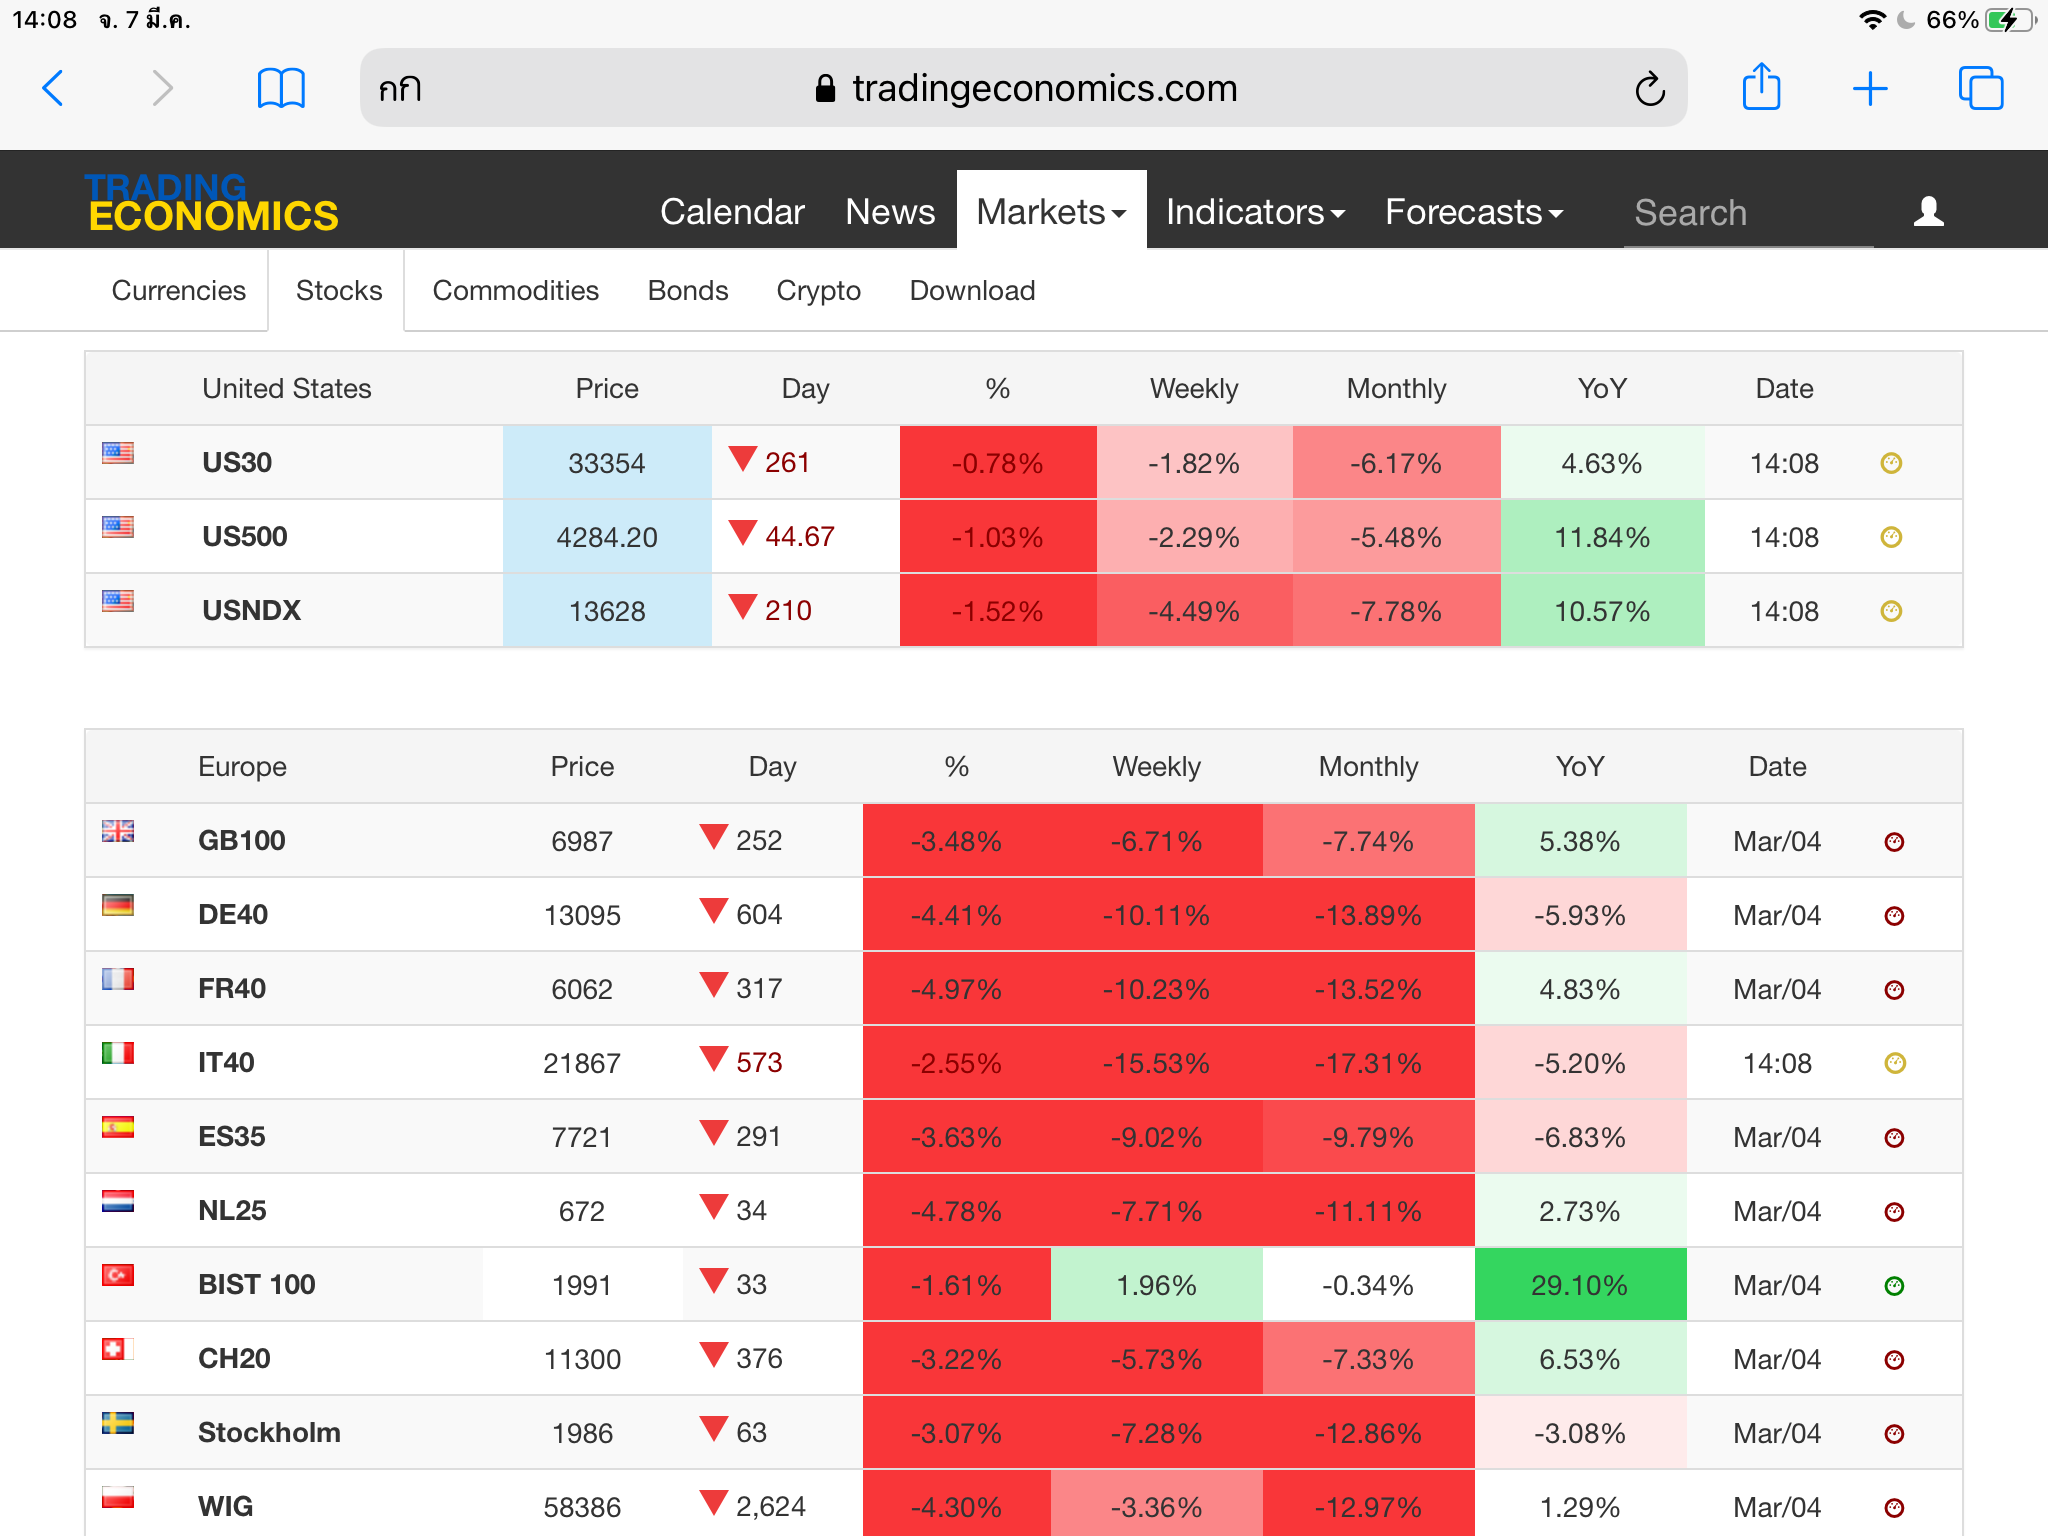Open the USNDX index link

pos(251,610)
